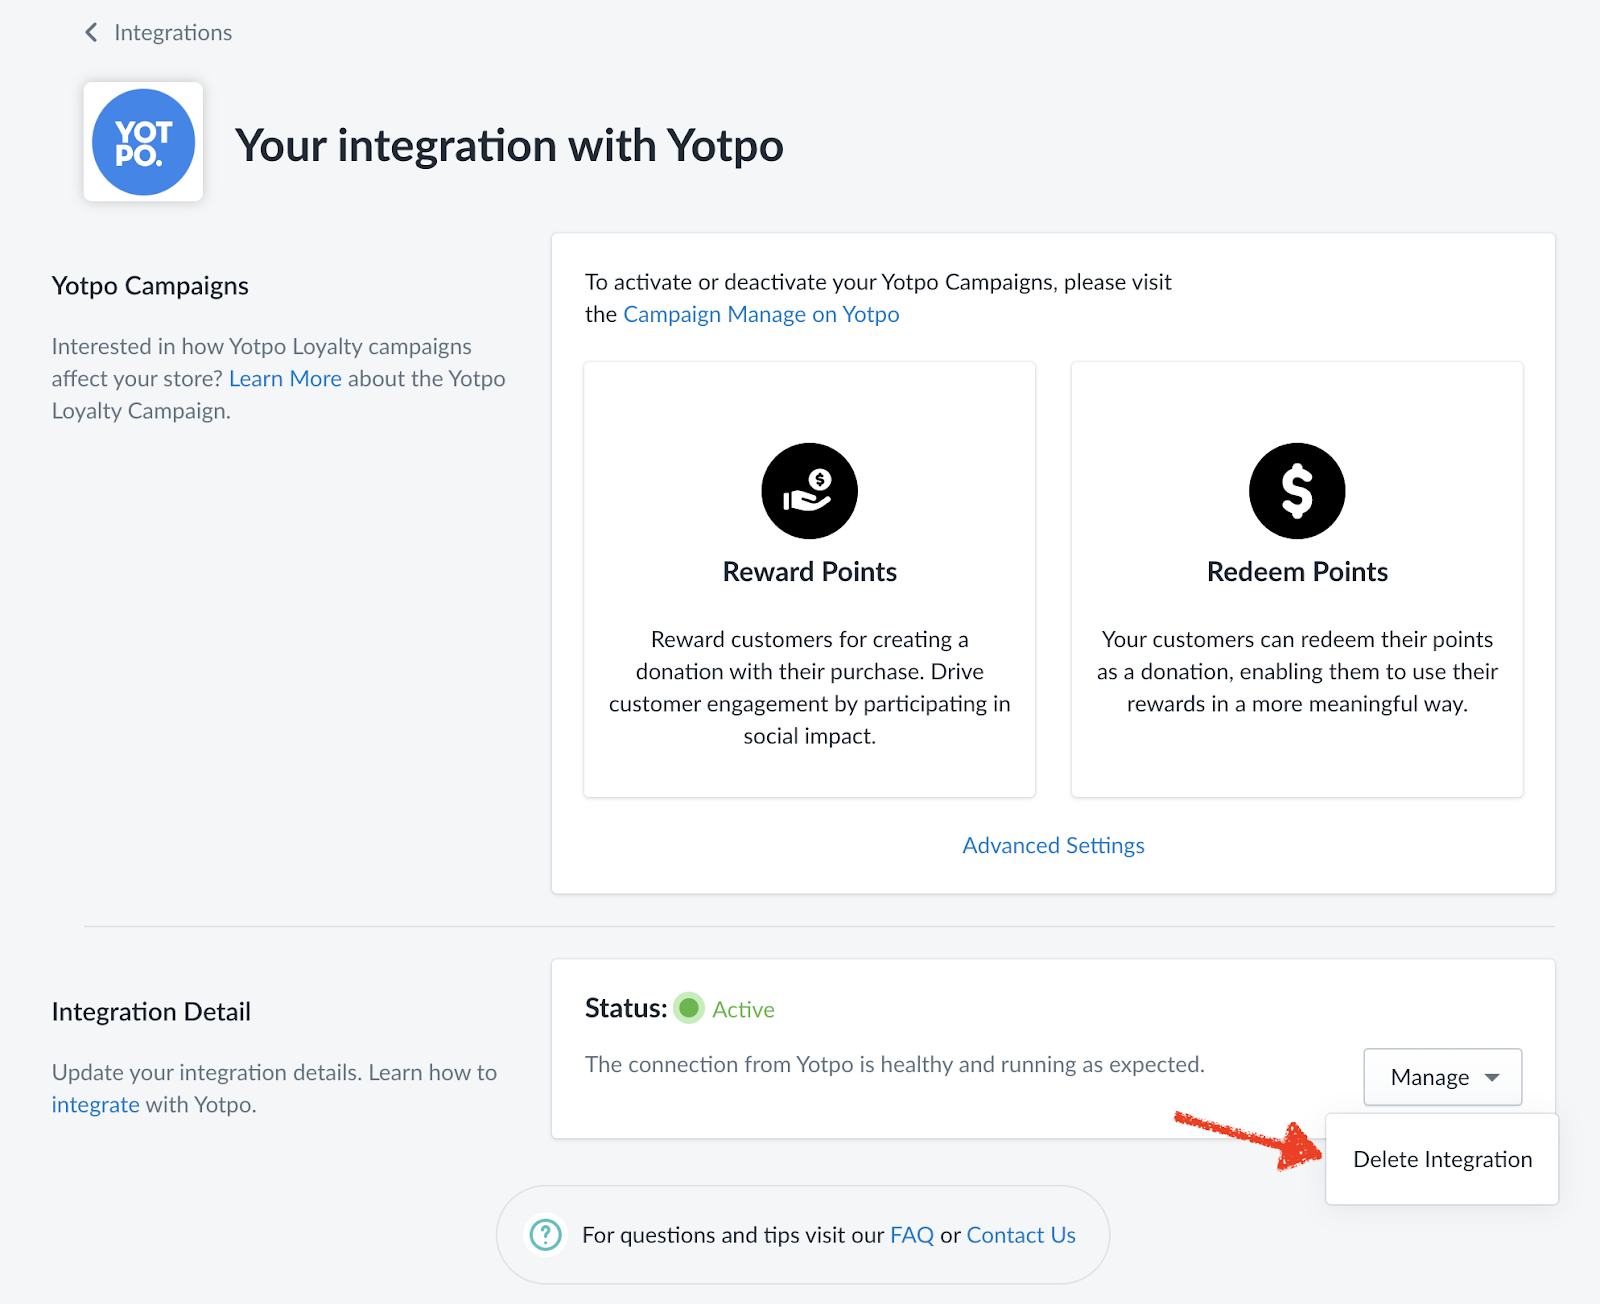This screenshot has width=1600, height=1304.
Task: Click the question mark help icon
Action: coord(545,1235)
